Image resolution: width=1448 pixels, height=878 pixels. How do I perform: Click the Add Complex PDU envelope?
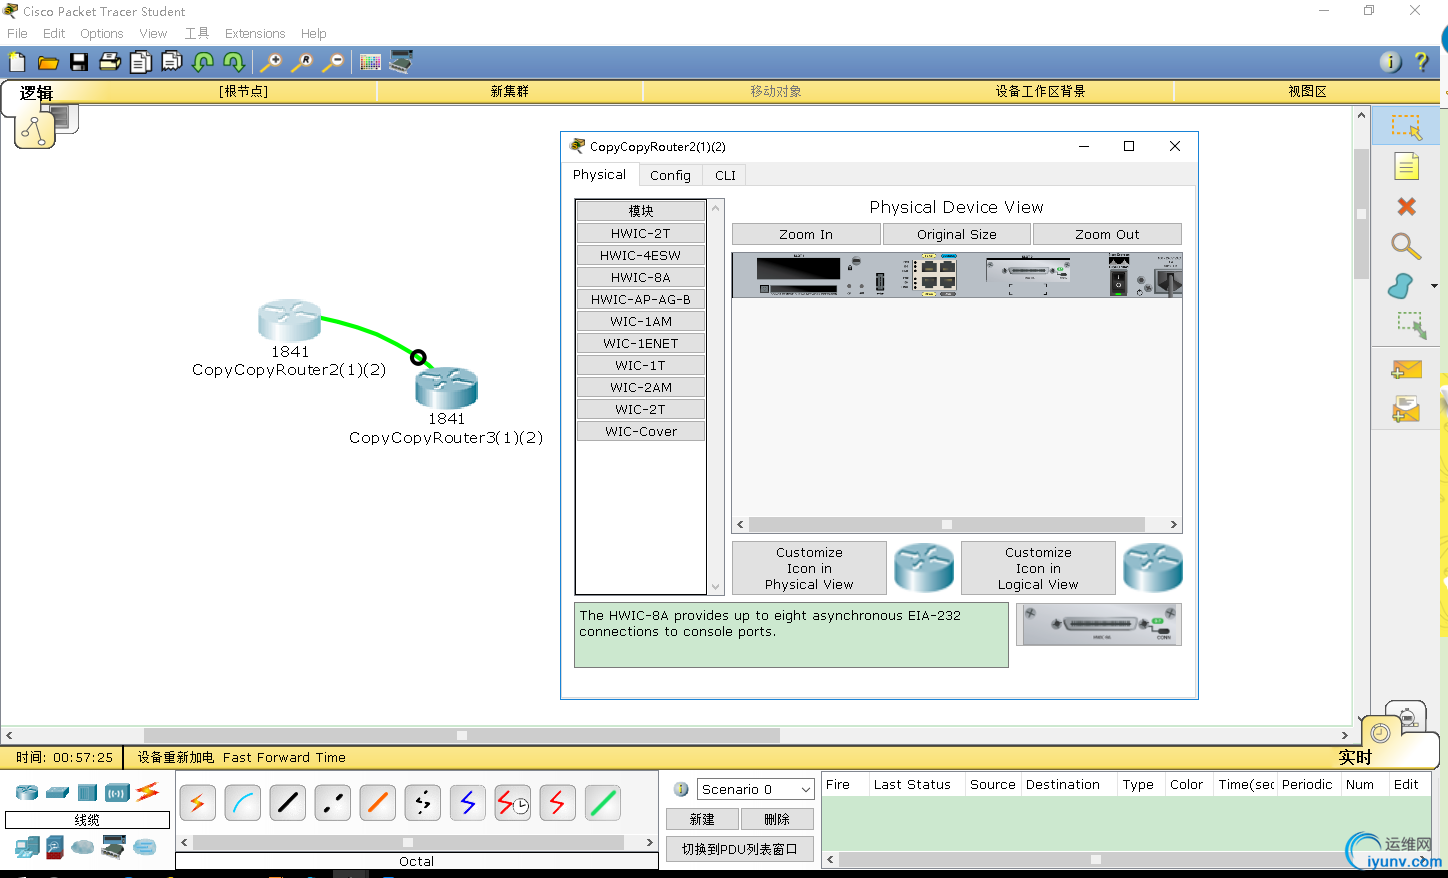pos(1406,408)
